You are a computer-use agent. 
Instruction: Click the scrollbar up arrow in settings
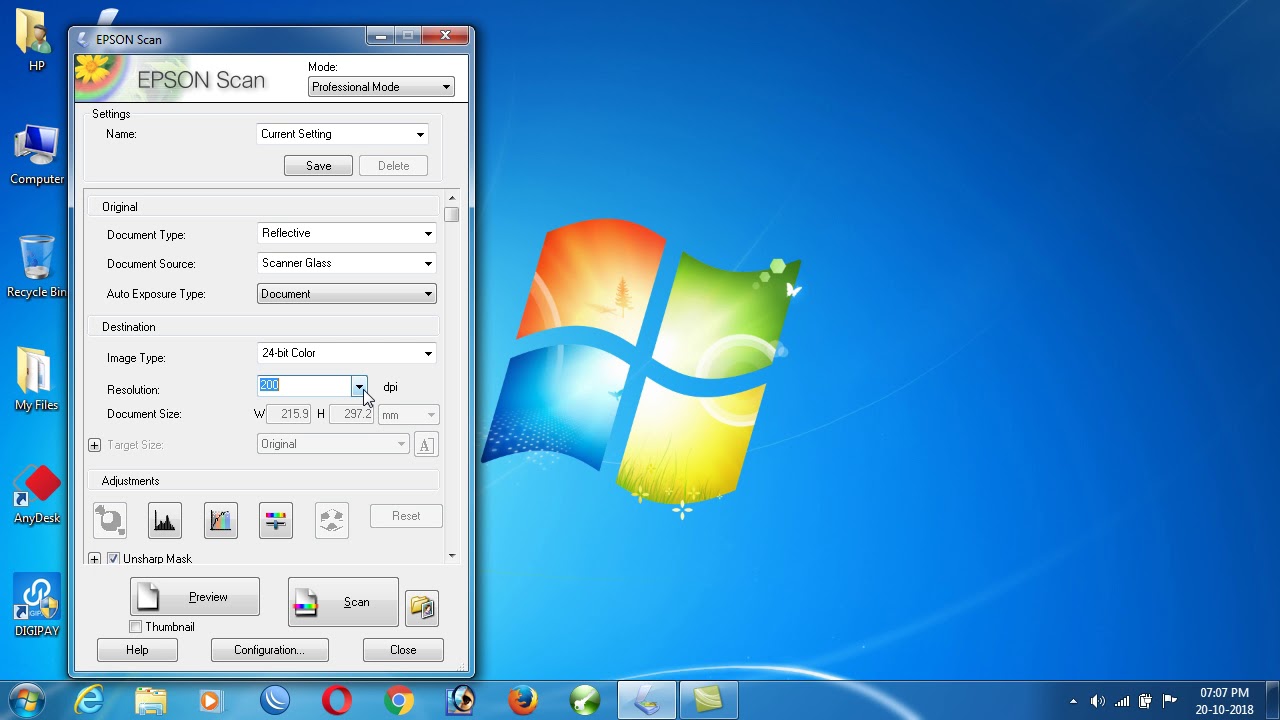tap(452, 198)
